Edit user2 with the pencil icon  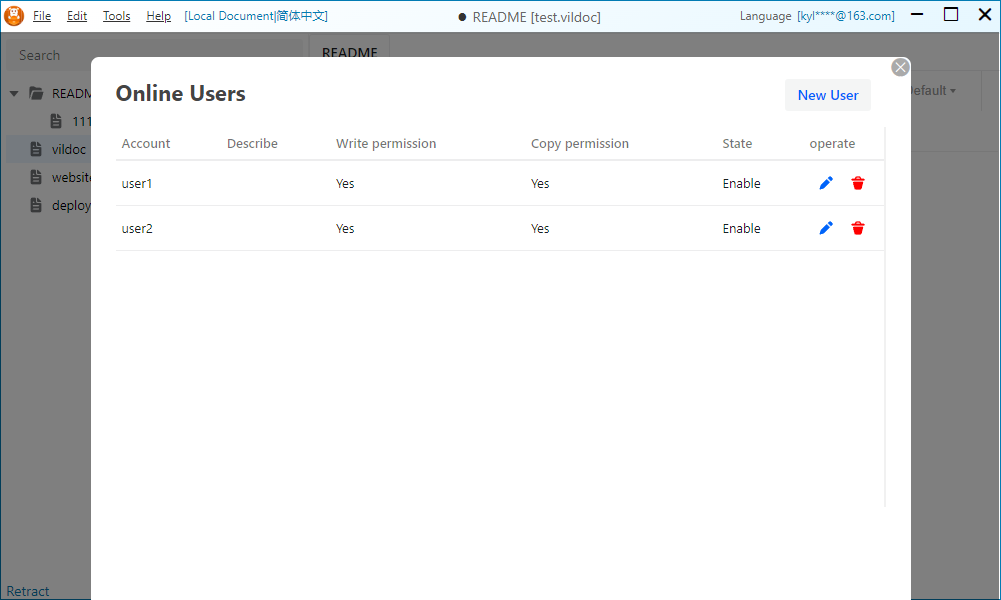coord(826,228)
